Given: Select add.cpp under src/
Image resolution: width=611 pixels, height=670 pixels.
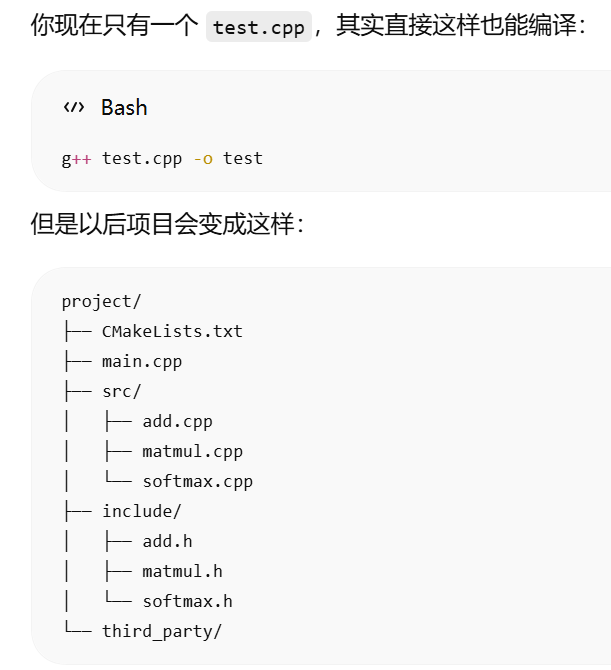Looking at the screenshot, I should [177, 422].
